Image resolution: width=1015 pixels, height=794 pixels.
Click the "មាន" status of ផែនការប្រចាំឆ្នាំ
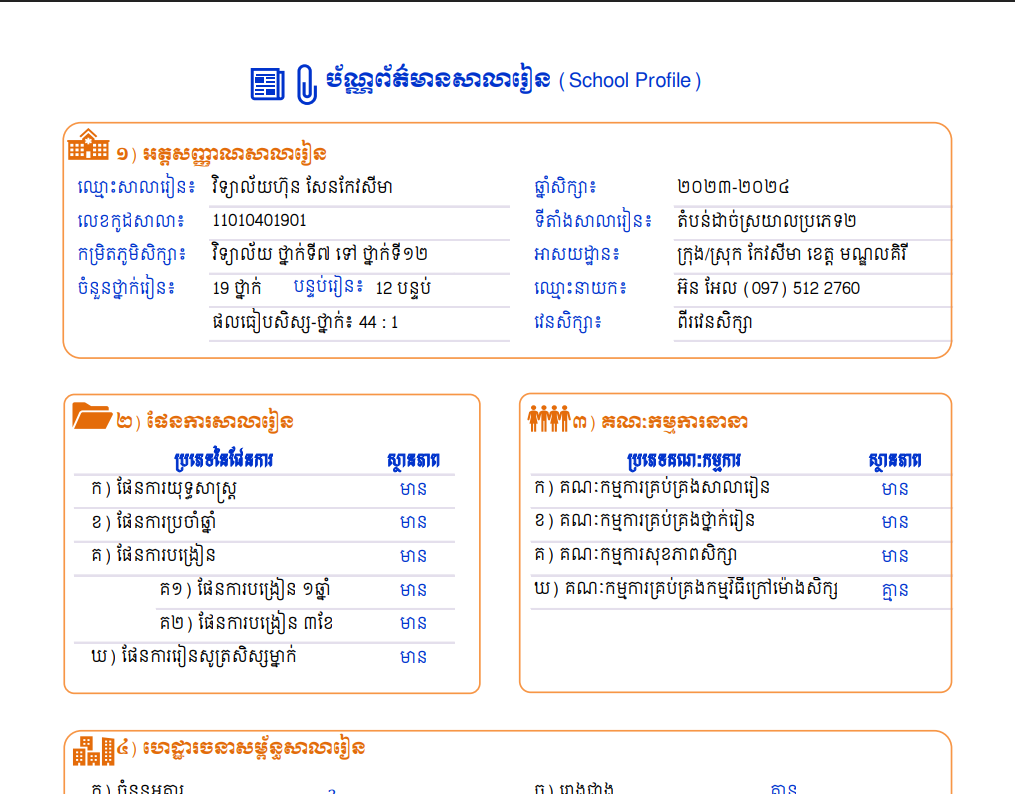tap(414, 522)
